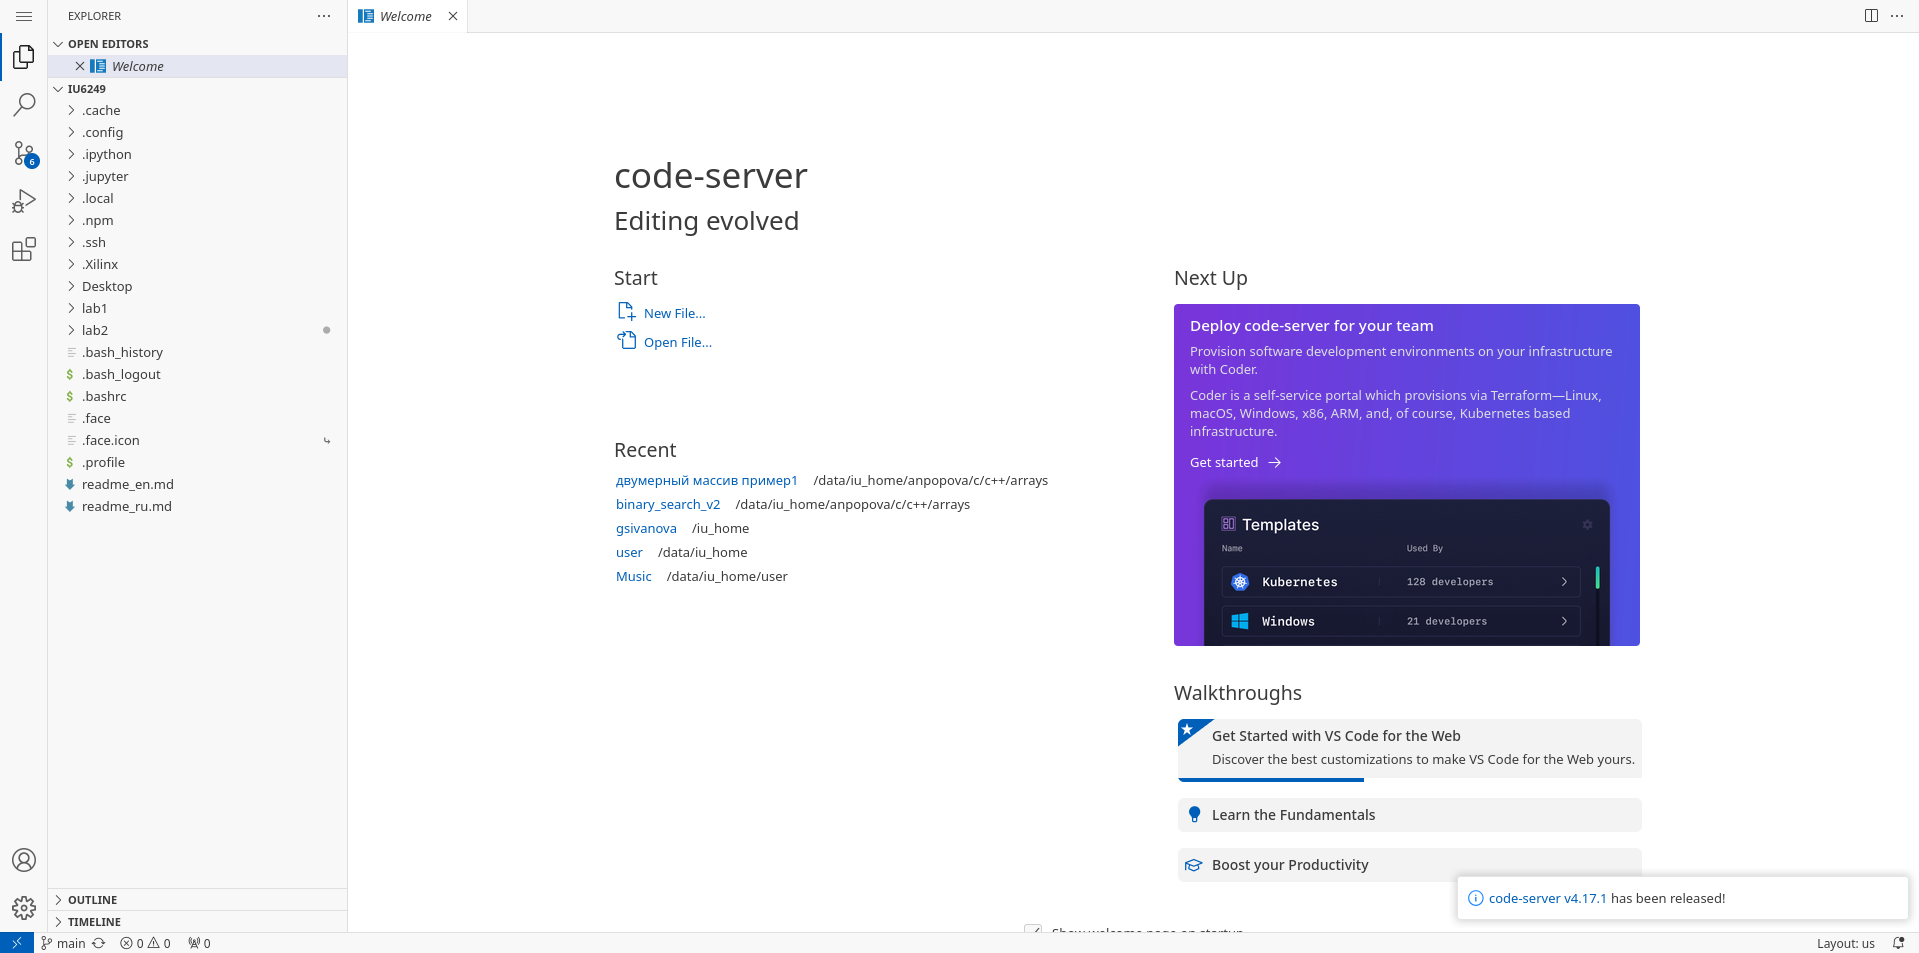Click the walkthrough progress bar
Viewport: 1919px width, 953px height.
[x=1269, y=780]
